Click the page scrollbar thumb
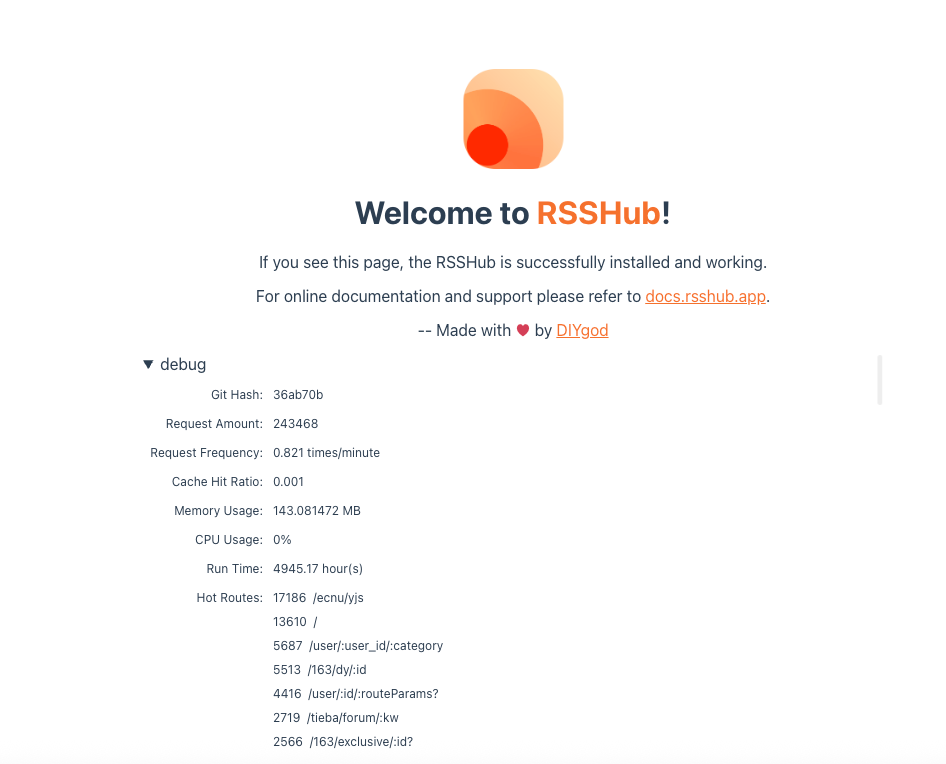 (x=880, y=380)
